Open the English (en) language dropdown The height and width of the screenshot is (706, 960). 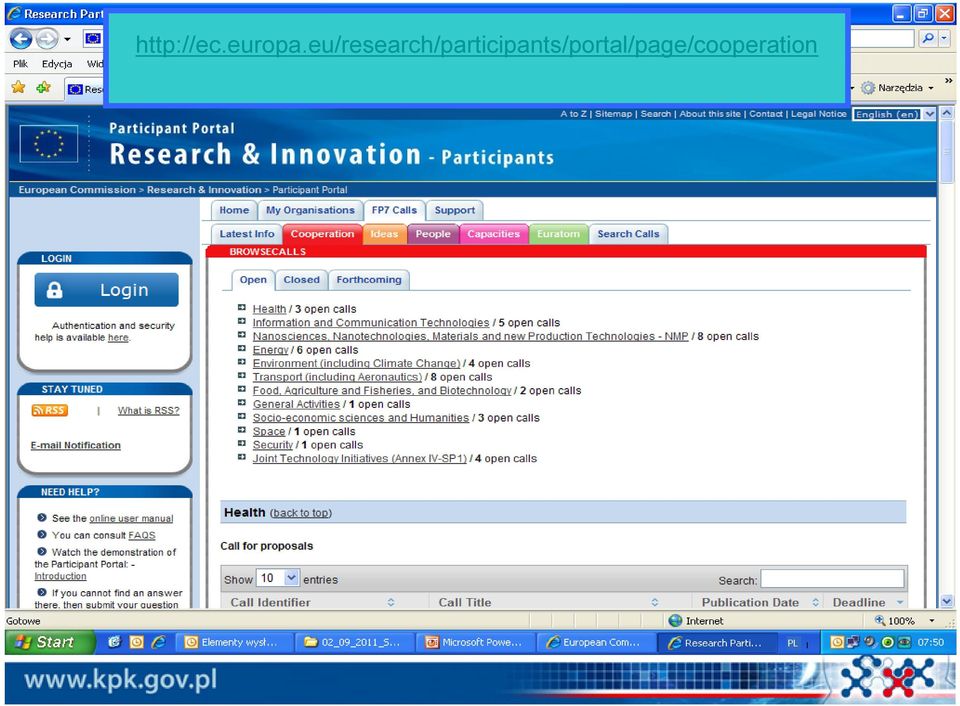coord(894,114)
